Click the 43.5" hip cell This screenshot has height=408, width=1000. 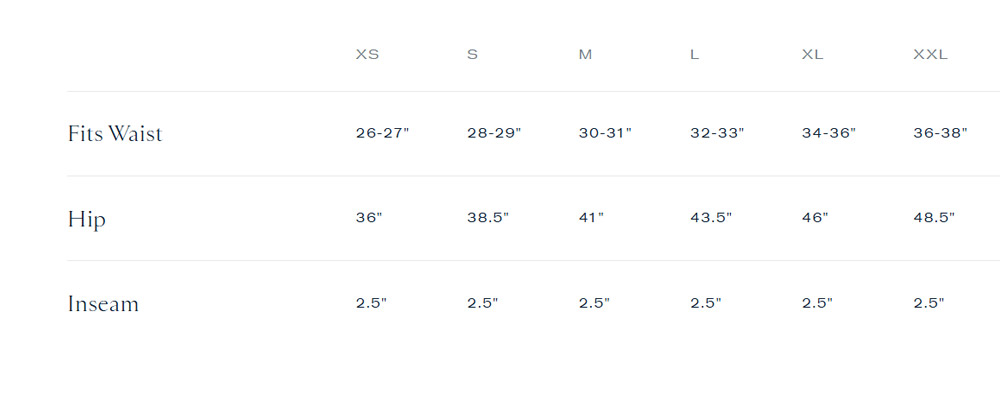(x=711, y=217)
